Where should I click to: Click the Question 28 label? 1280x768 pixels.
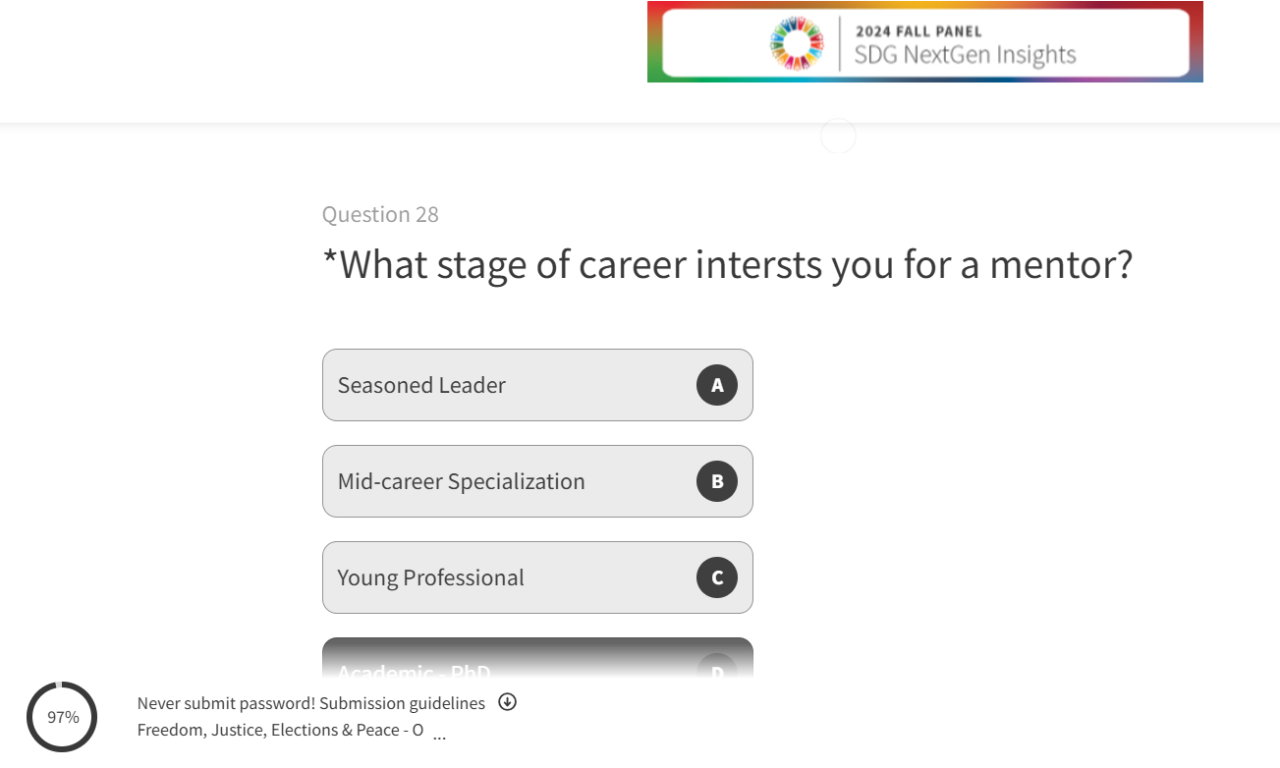380,215
